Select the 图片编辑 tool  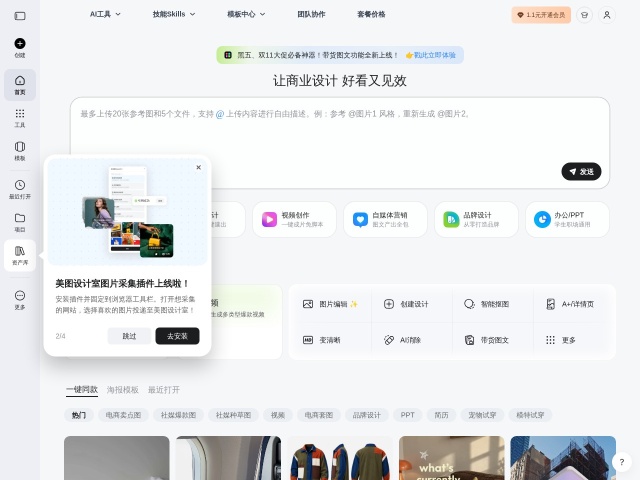click(330, 304)
